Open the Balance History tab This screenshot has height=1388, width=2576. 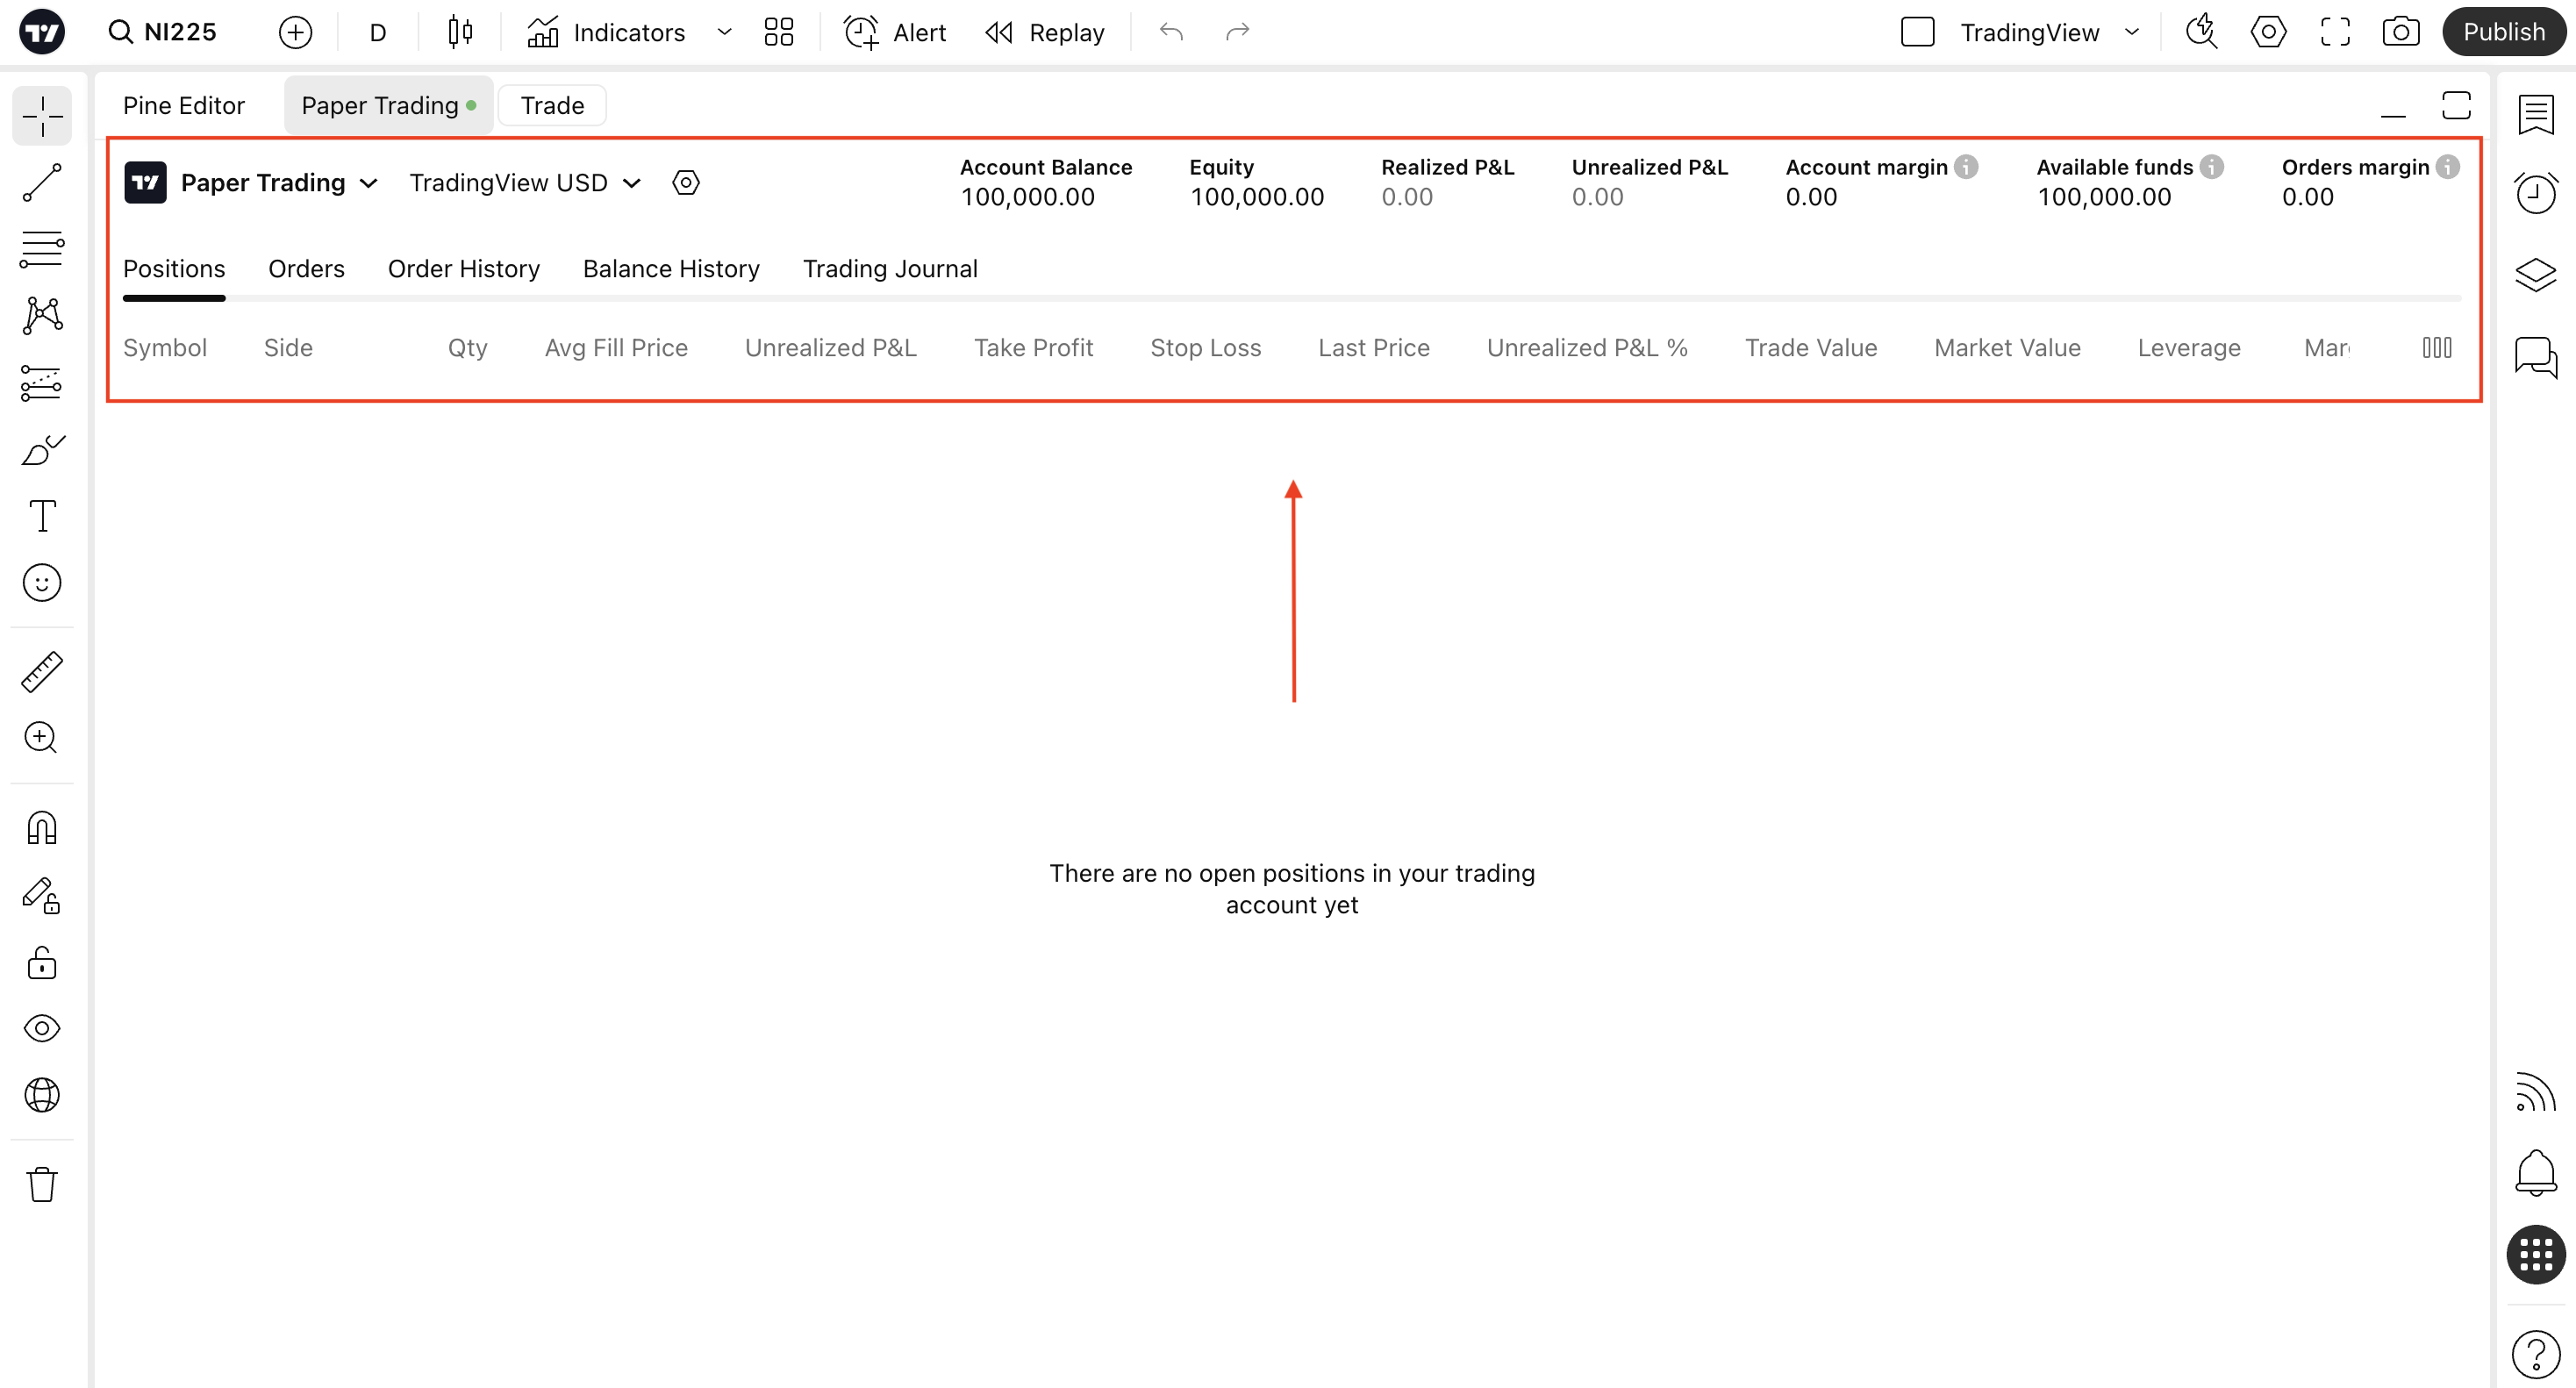click(x=671, y=268)
